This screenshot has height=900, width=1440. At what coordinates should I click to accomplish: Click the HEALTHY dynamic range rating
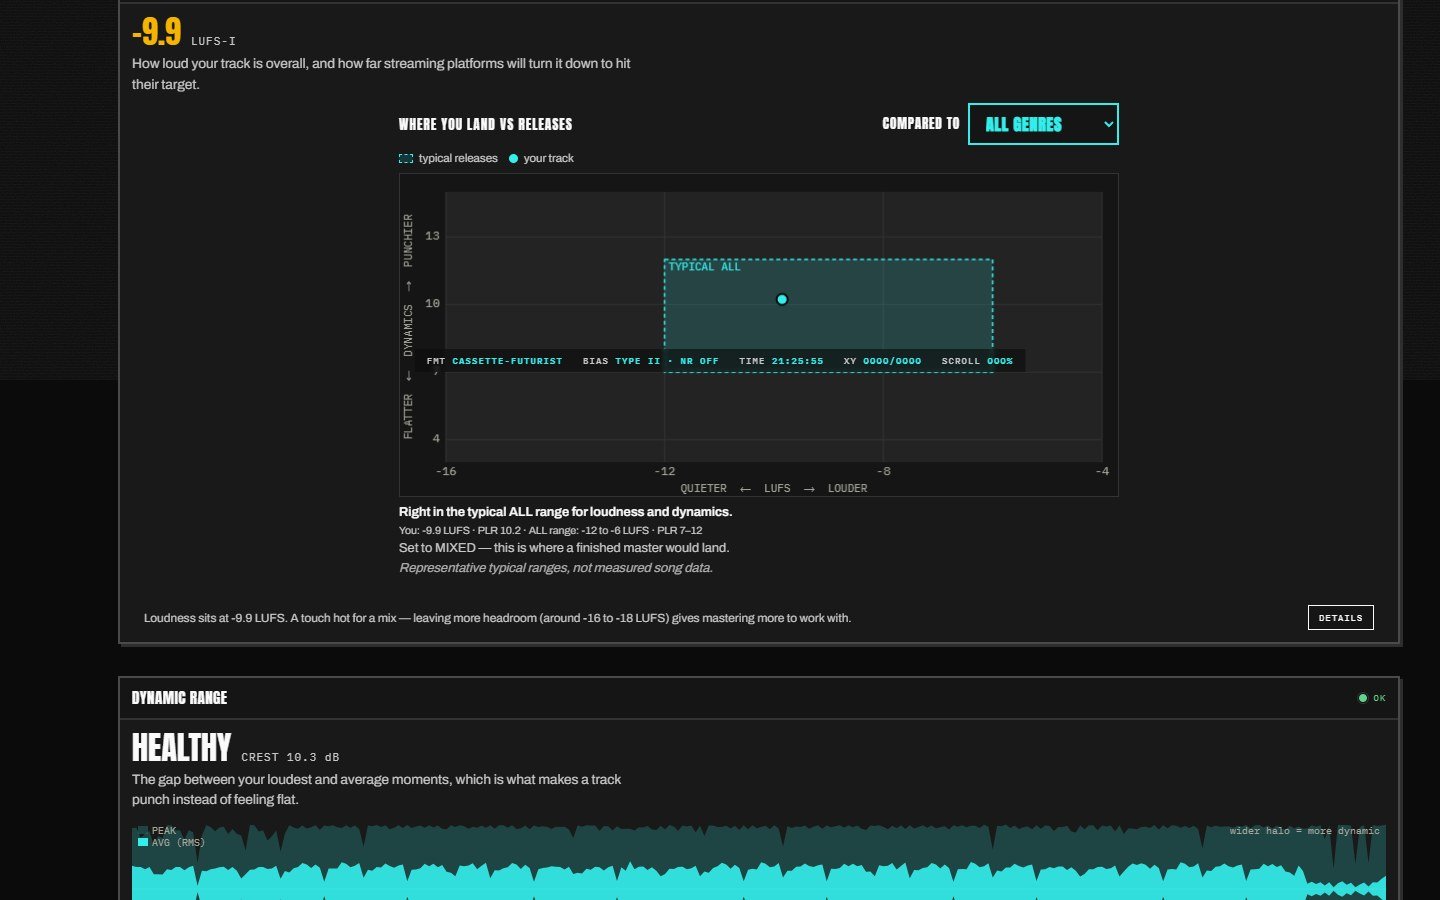(x=181, y=748)
